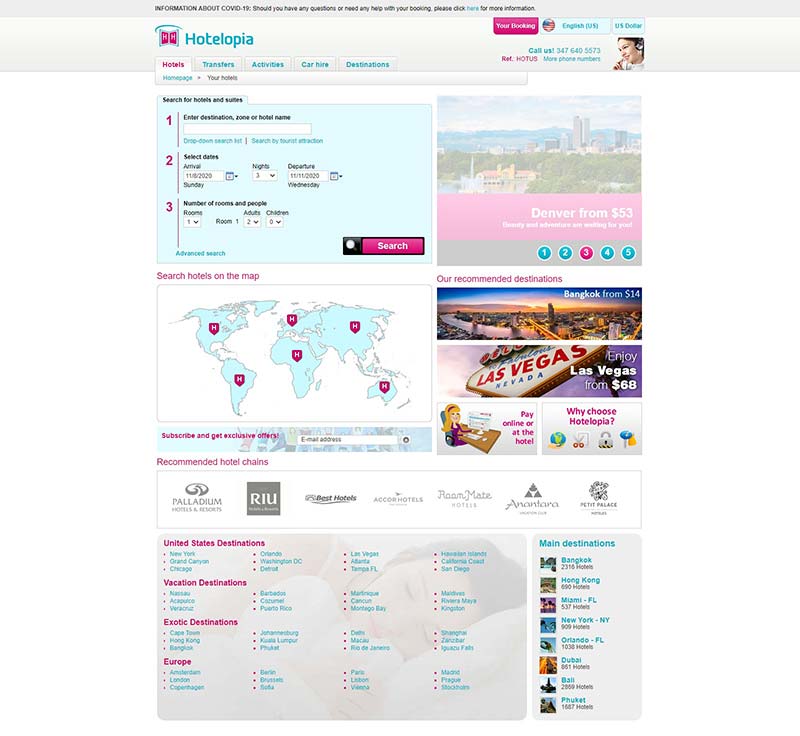Open the Advanced search link

coord(200,253)
